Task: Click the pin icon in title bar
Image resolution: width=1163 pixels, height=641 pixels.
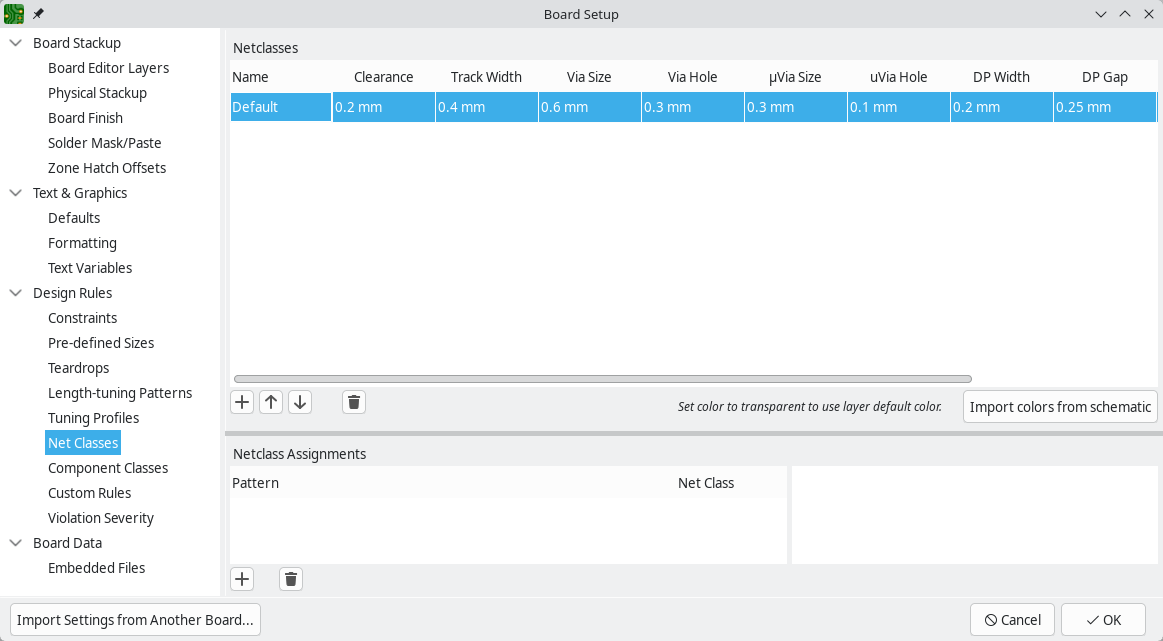Action: coord(38,14)
